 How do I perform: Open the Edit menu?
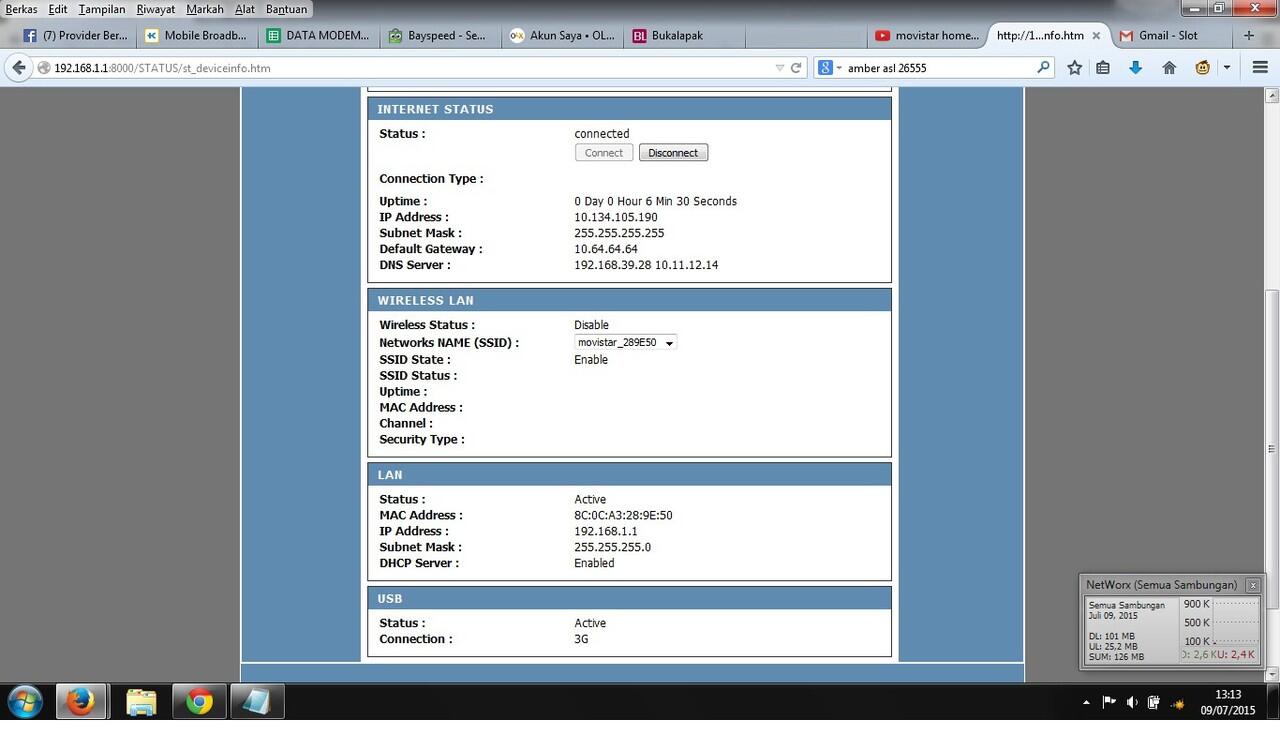58,9
